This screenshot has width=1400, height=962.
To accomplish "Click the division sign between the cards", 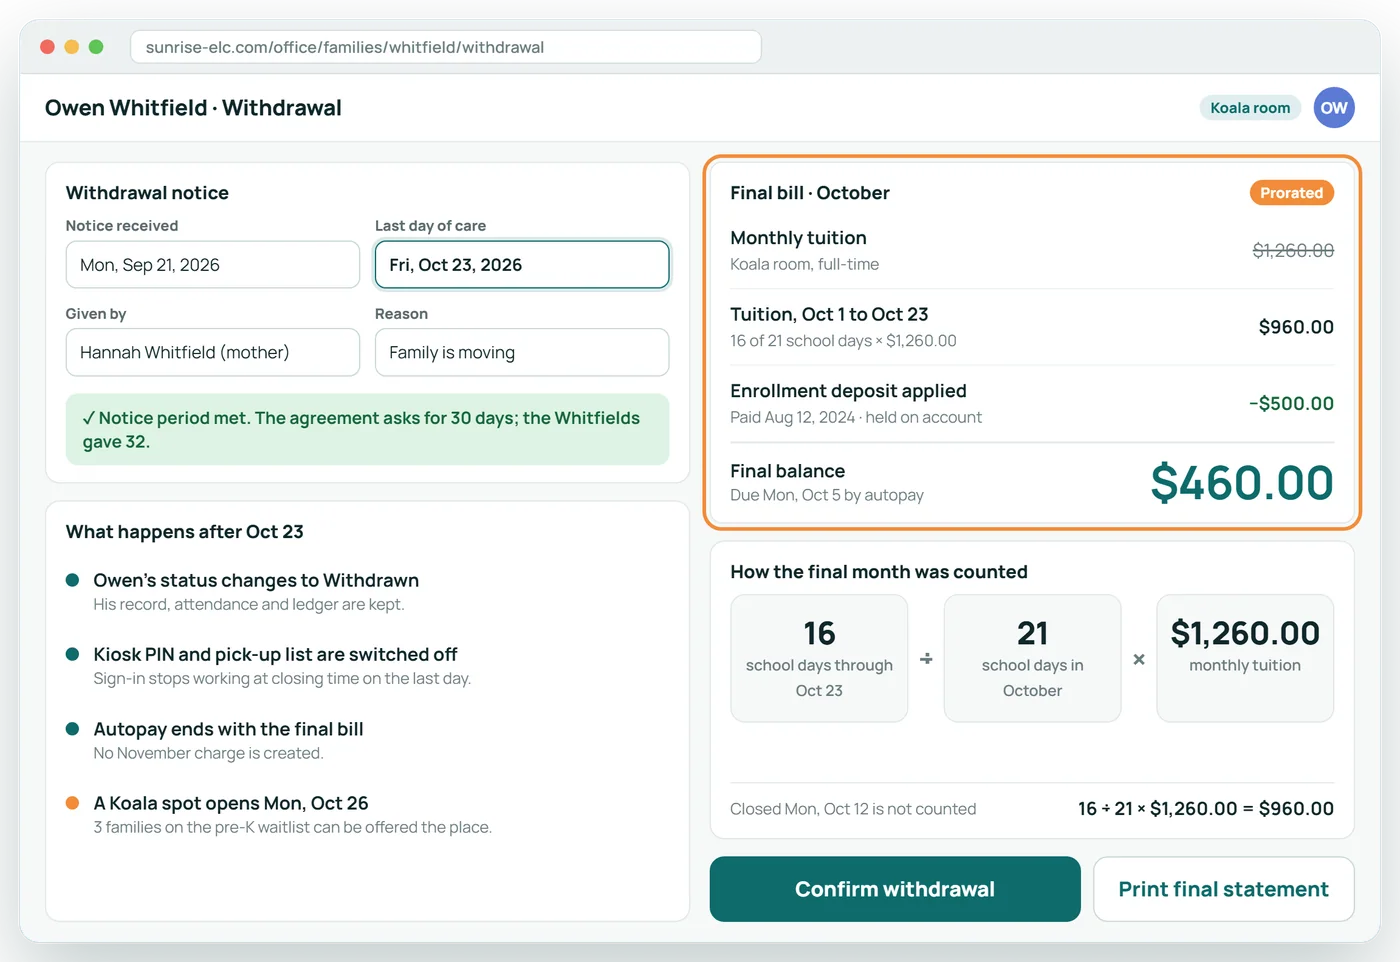I will 926,659.
